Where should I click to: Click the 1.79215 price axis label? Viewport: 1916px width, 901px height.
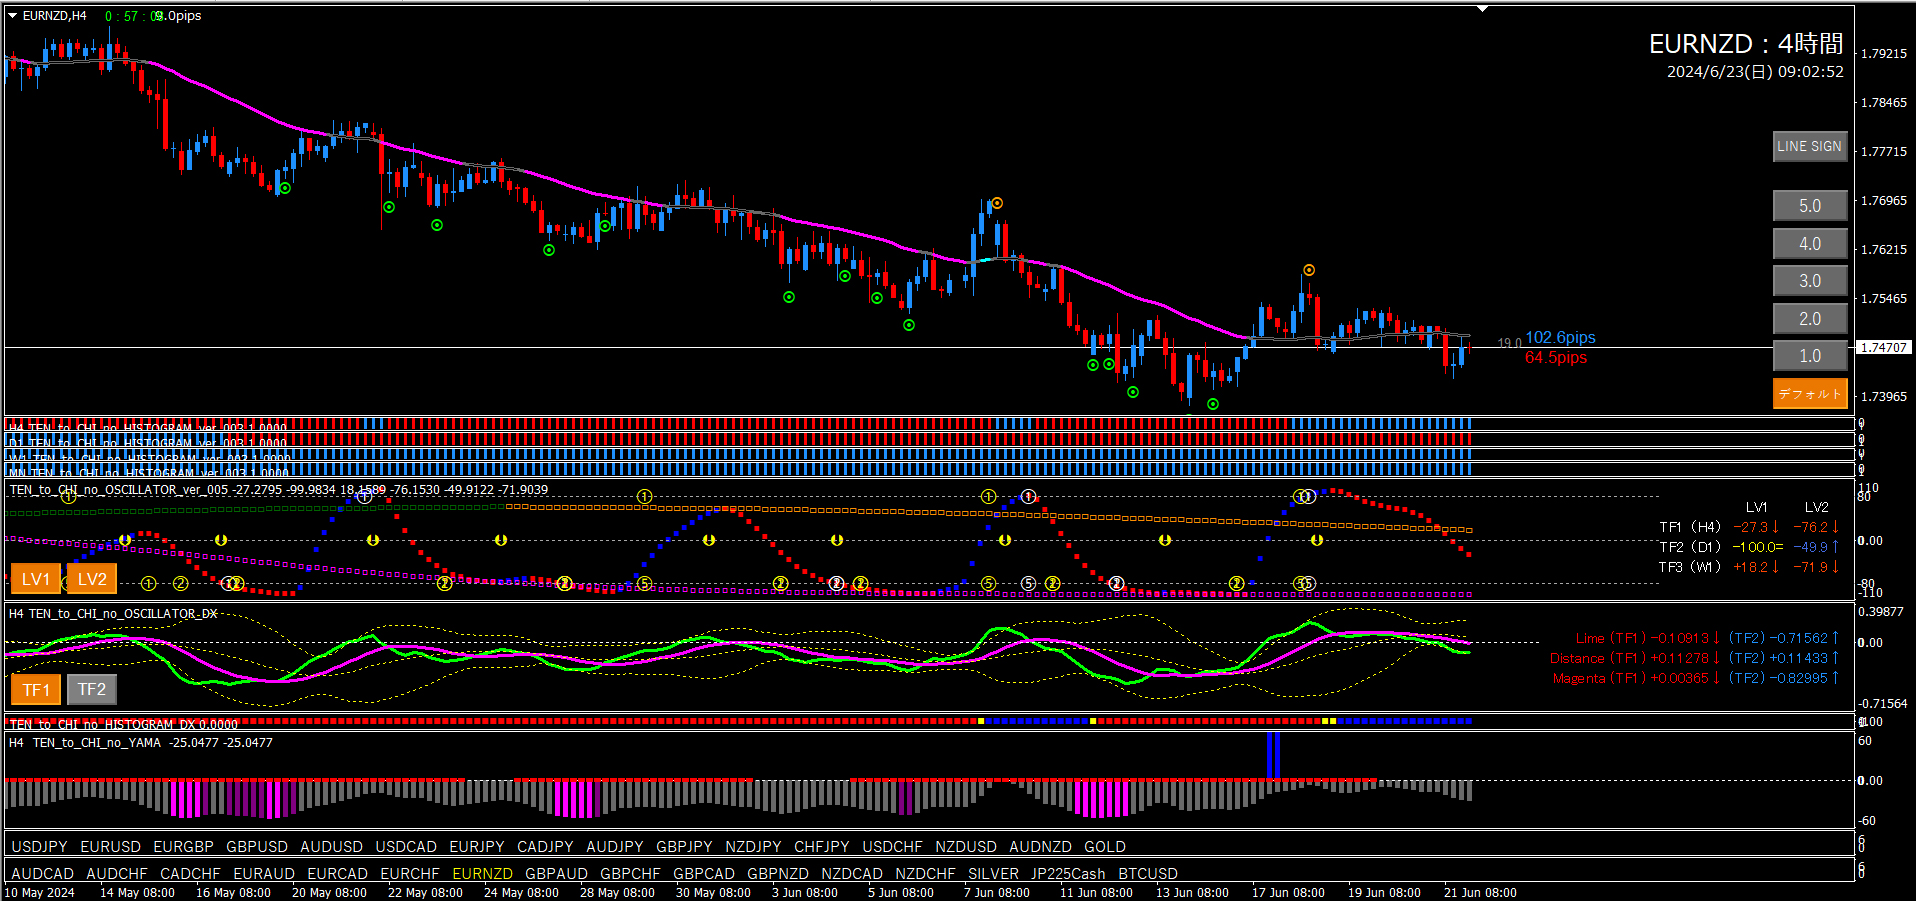coord(1884,54)
